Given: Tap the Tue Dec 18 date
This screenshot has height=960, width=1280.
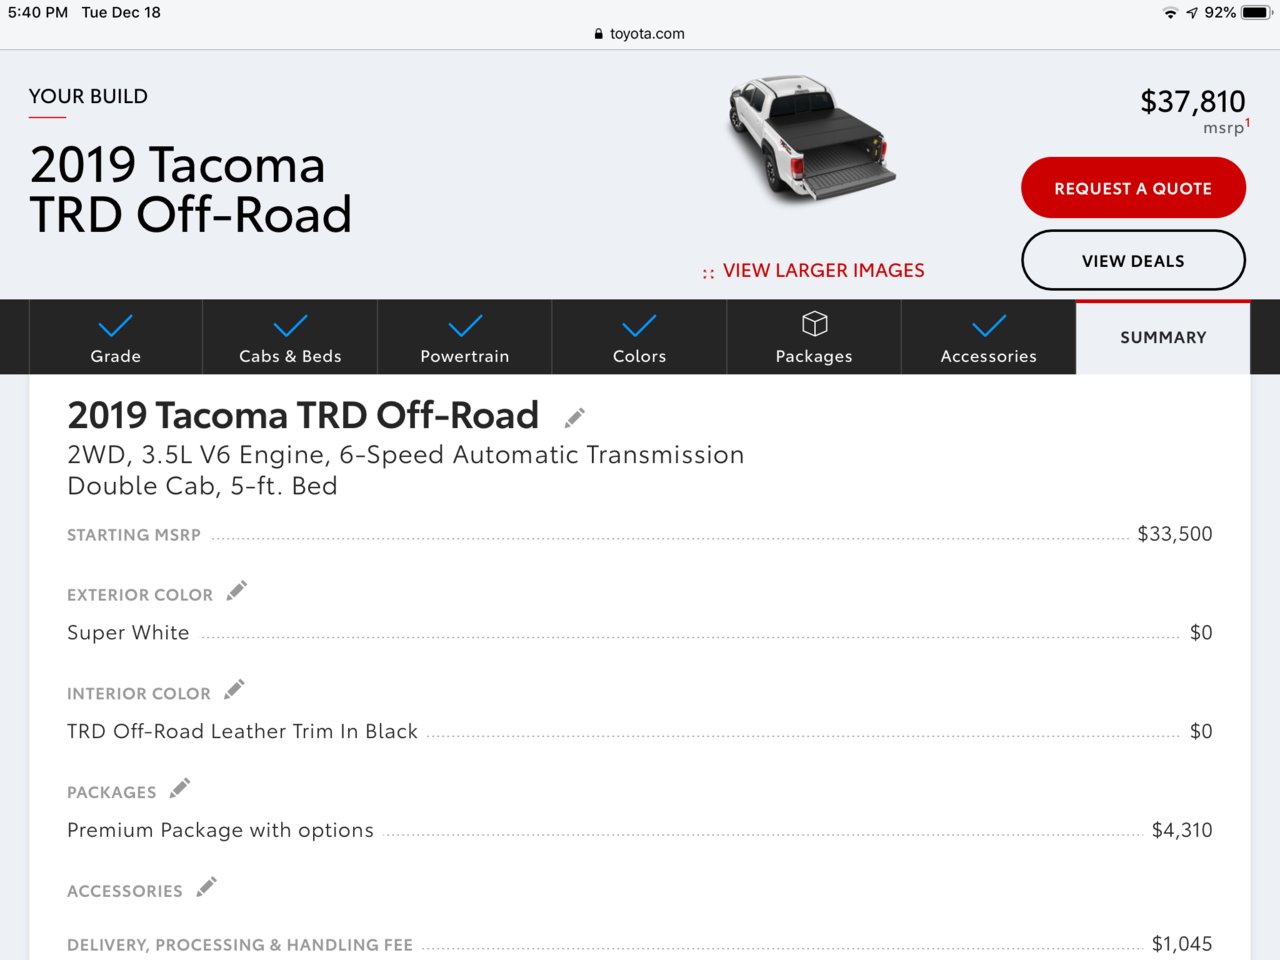Looking at the screenshot, I should point(121,13).
